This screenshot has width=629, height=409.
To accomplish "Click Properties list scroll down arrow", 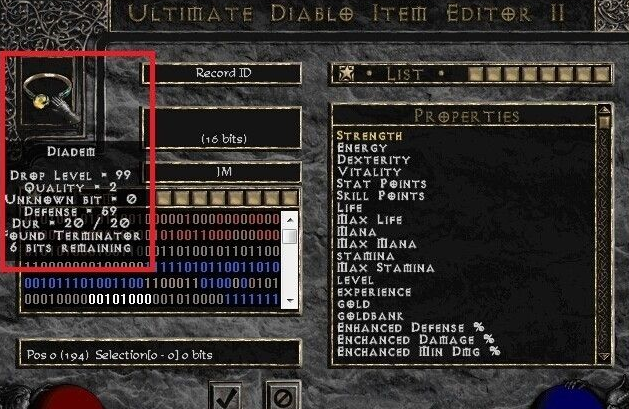I will pos(604,356).
